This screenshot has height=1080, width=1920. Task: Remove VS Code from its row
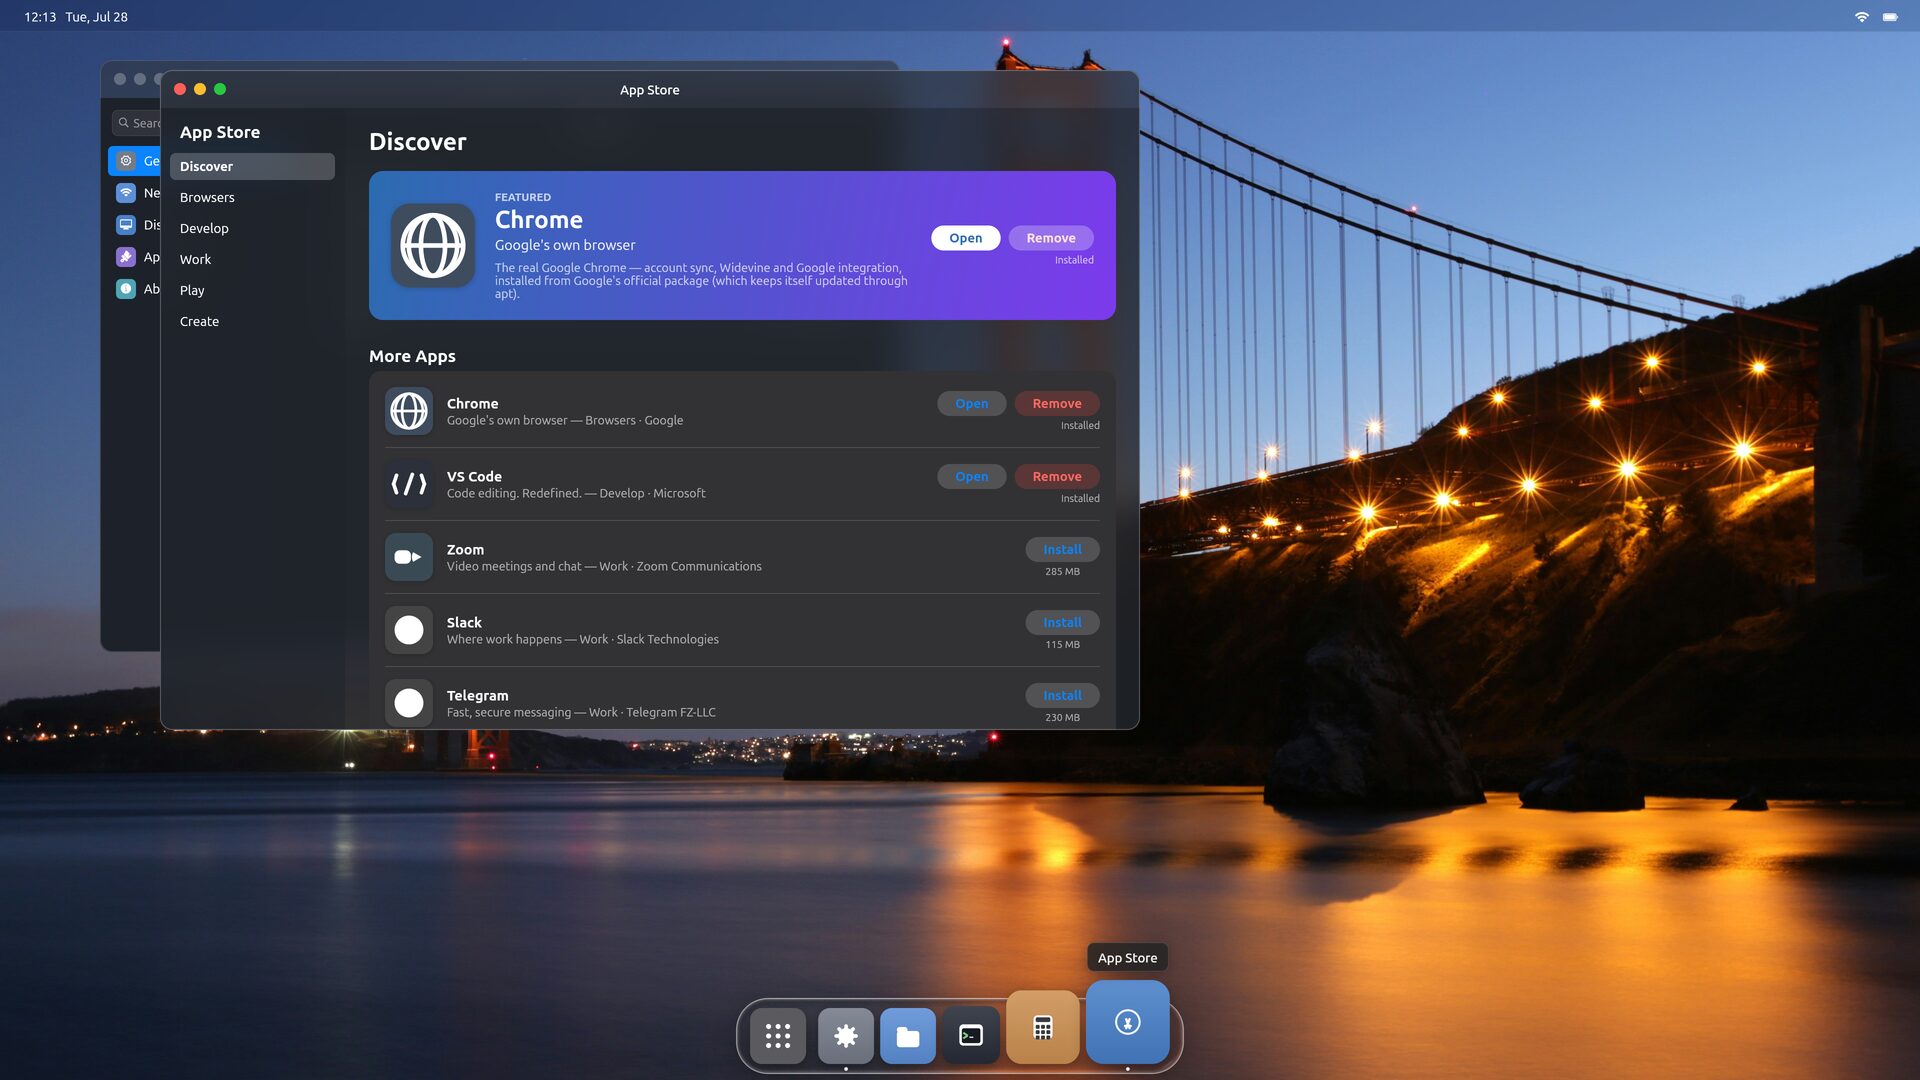coord(1057,476)
